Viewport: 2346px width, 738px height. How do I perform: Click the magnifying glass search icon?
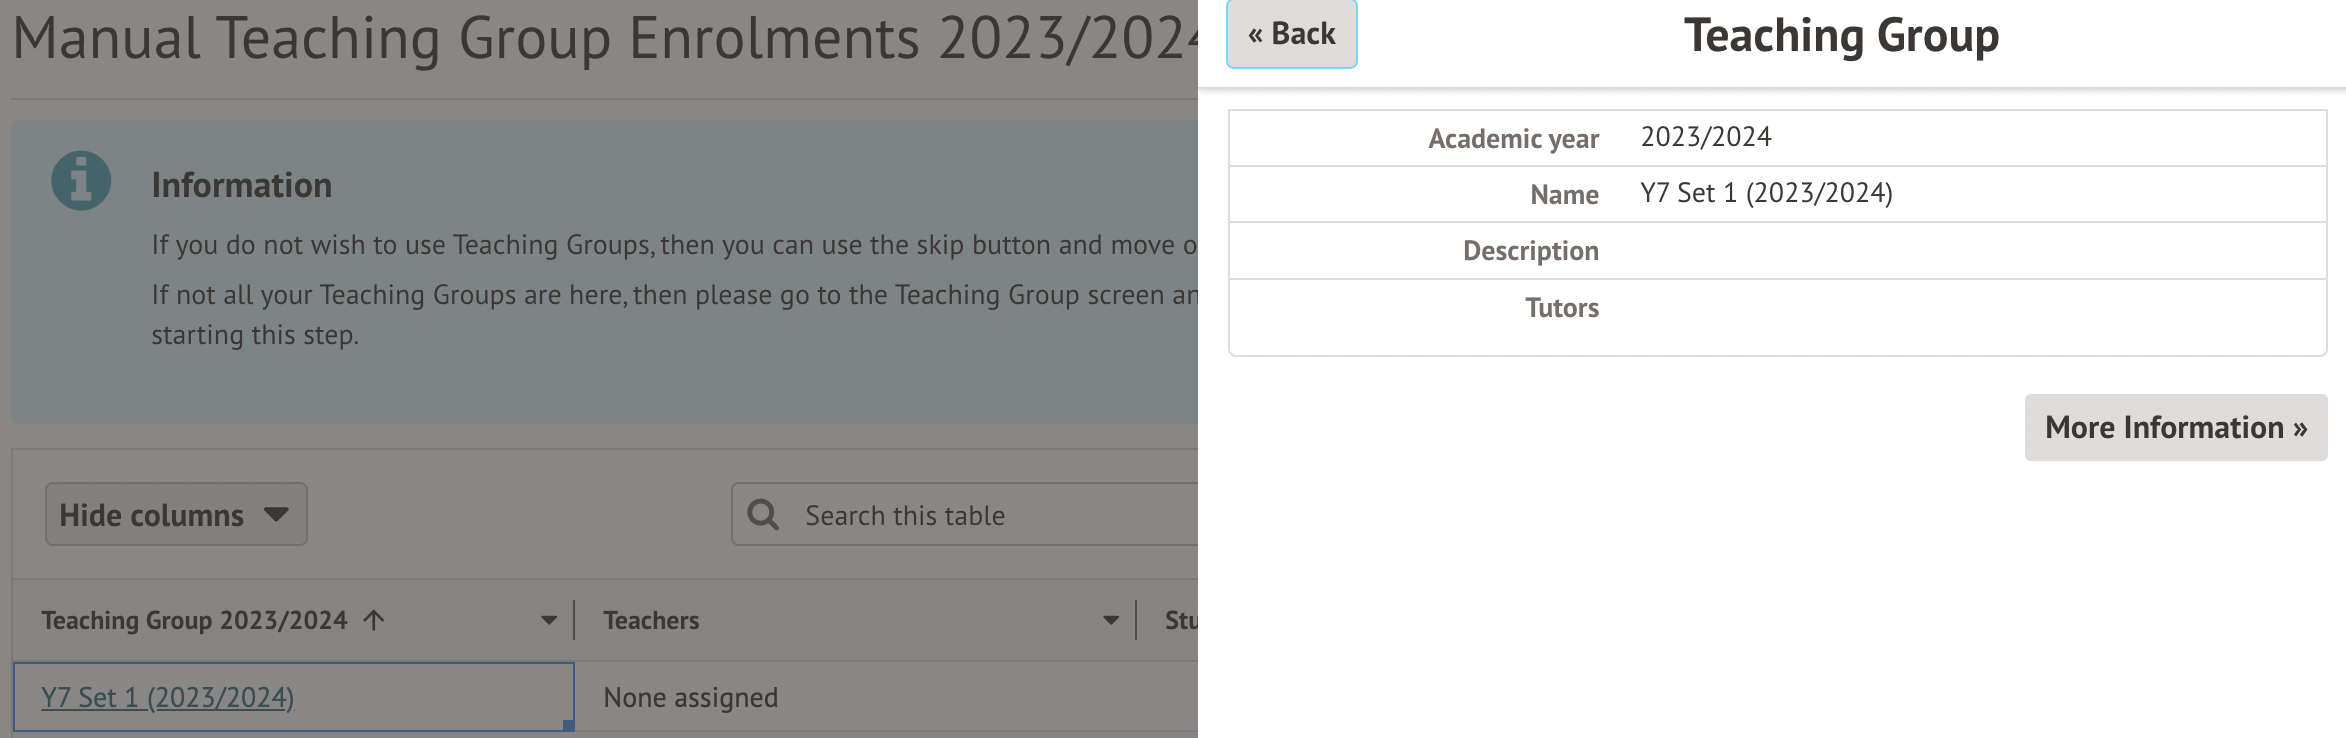[763, 515]
